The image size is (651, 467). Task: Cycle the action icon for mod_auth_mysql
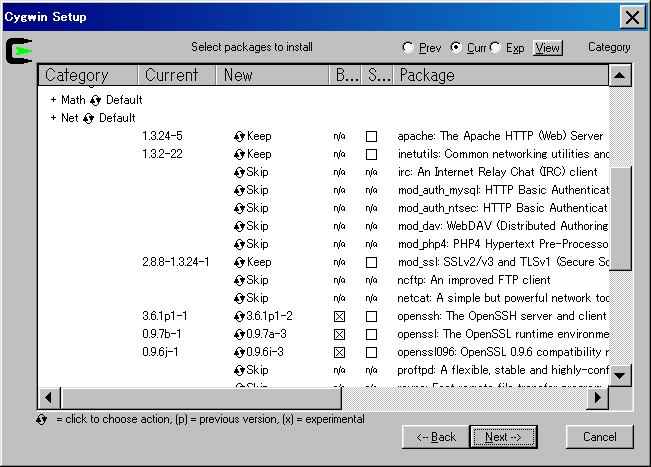(x=239, y=191)
